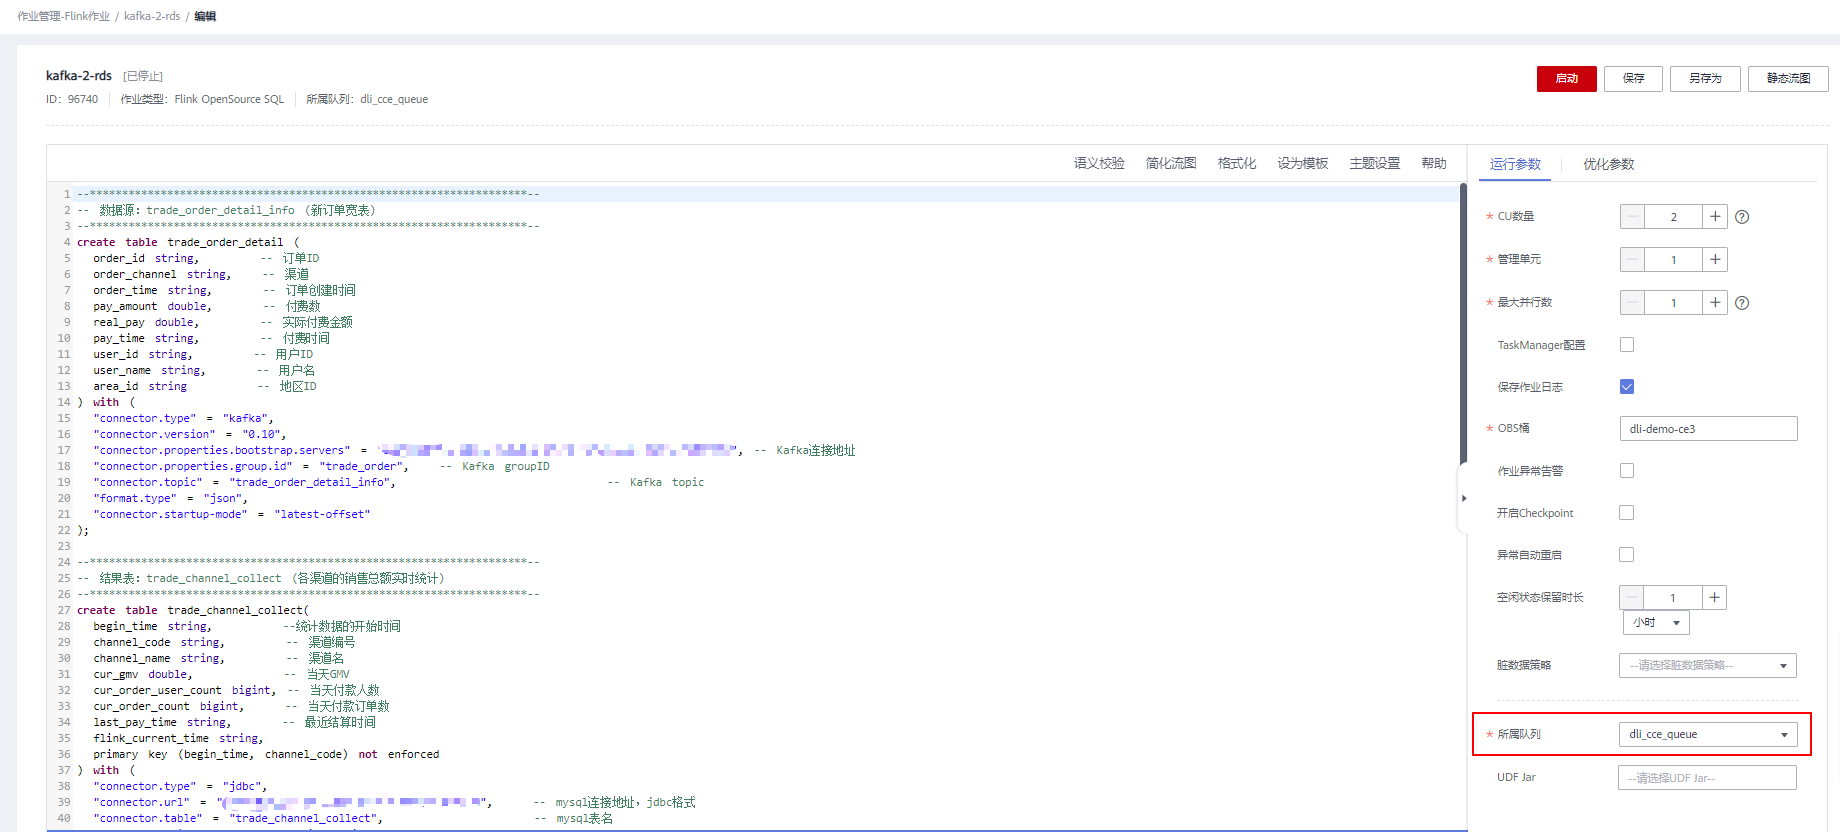Click the plus button for 管理单元
The image size is (1840, 832).
(x=1715, y=260)
